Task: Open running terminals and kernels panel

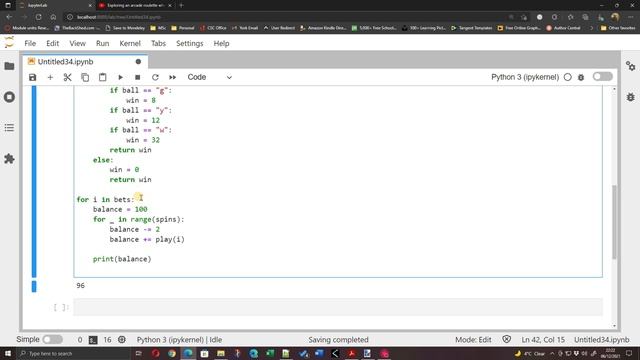Action: pyautogui.click(x=9, y=97)
